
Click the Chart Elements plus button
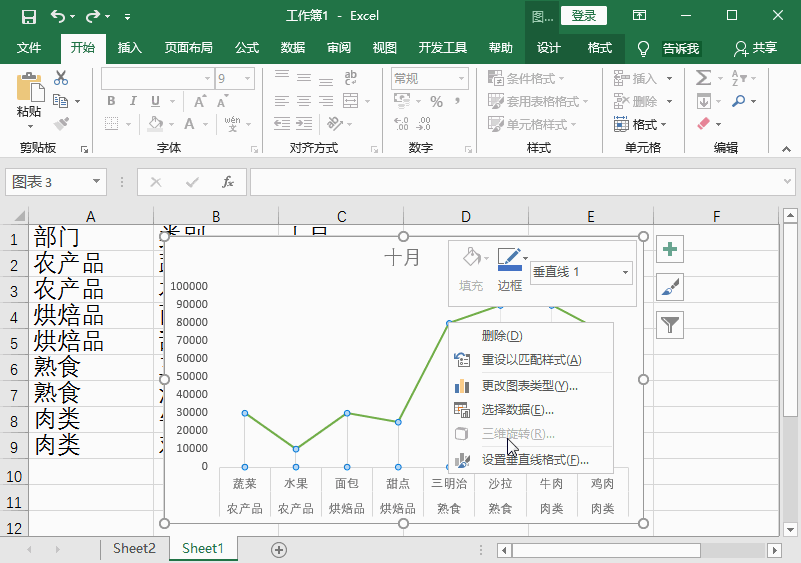(x=670, y=249)
